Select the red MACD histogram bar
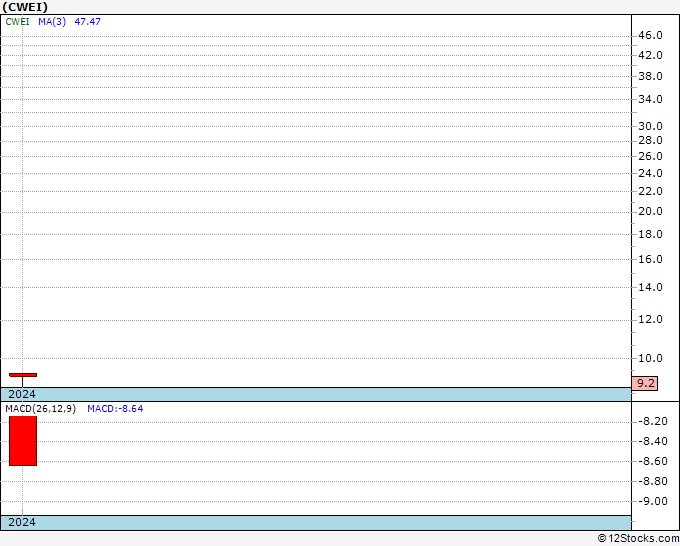 [23, 441]
